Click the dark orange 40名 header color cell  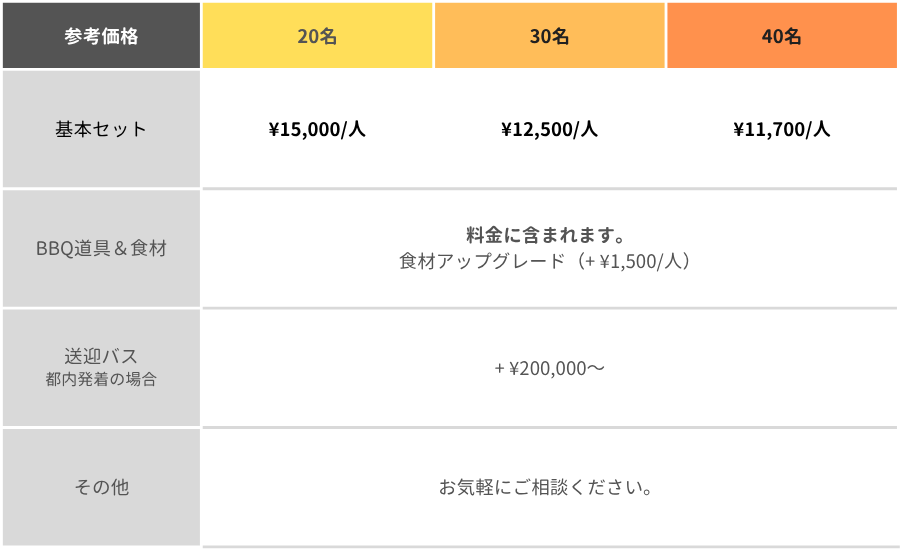pyautogui.click(x=782, y=36)
